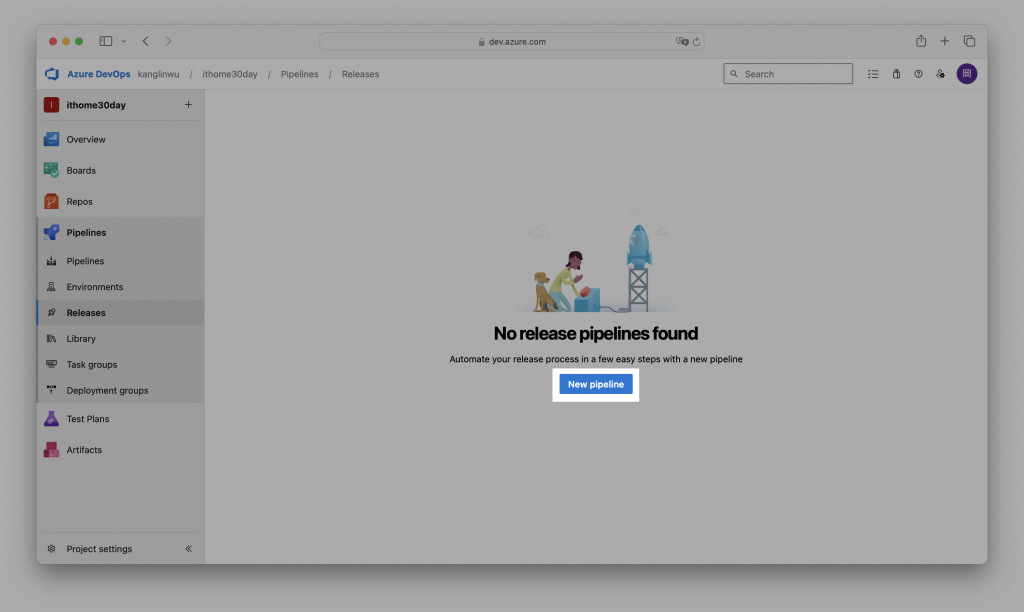
Task: Open the Marketplace shopping bag icon
Action: 897,74
